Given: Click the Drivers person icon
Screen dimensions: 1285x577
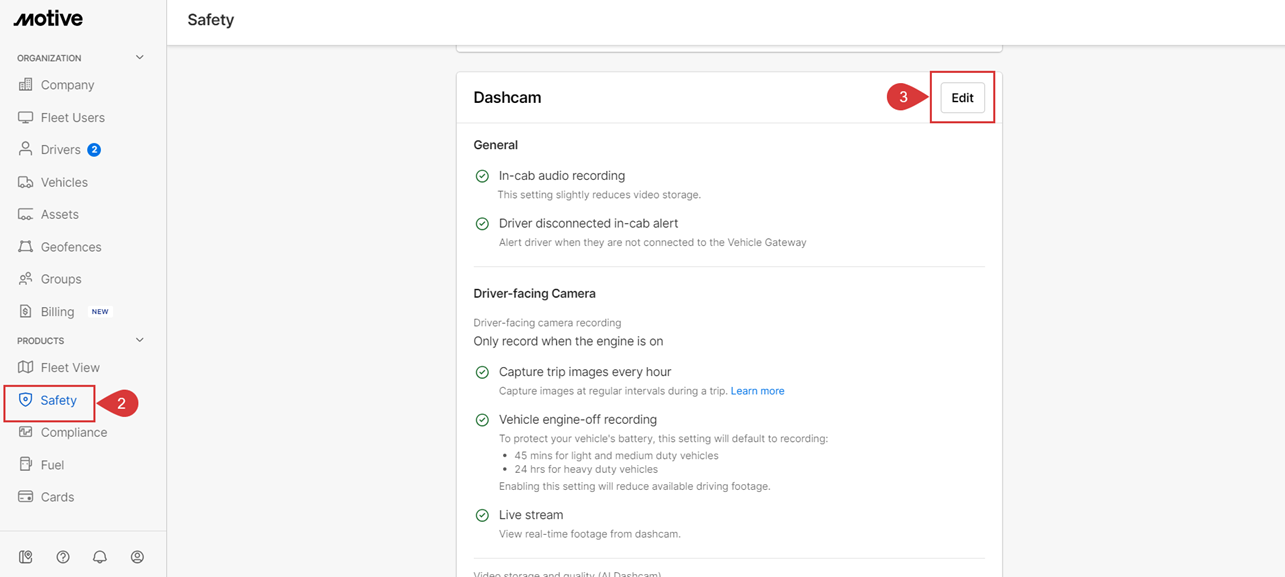Looking at the screenshot, I should pyautogui.click(x=26, y=149).
